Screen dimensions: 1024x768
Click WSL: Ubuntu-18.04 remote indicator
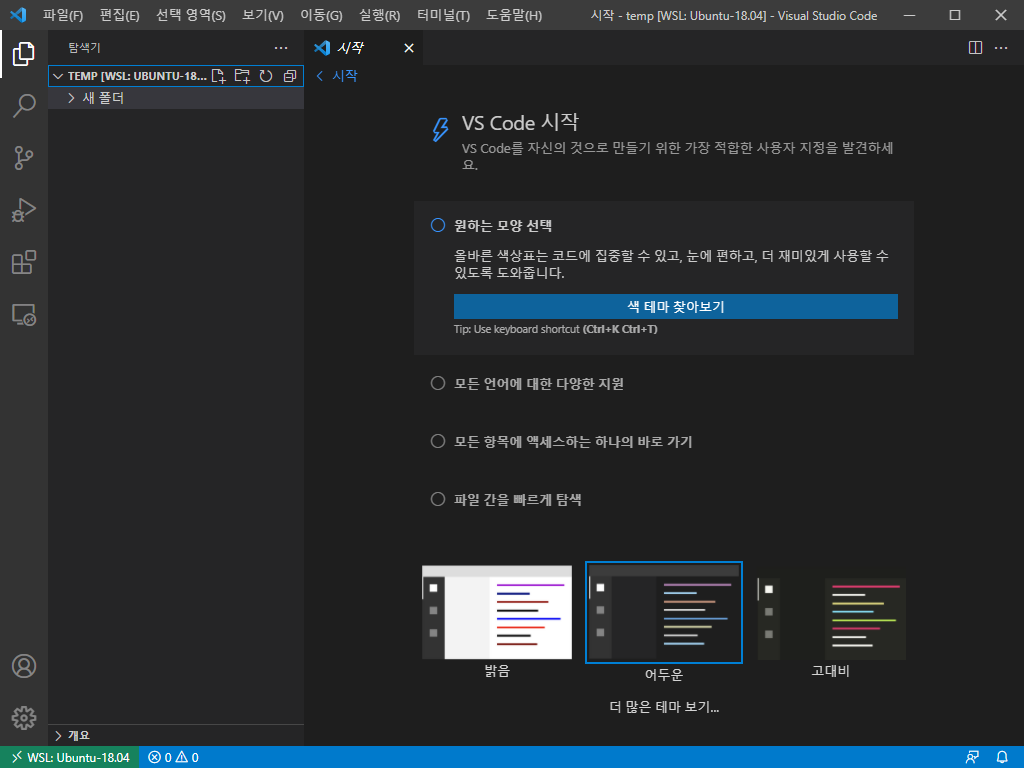69,758
